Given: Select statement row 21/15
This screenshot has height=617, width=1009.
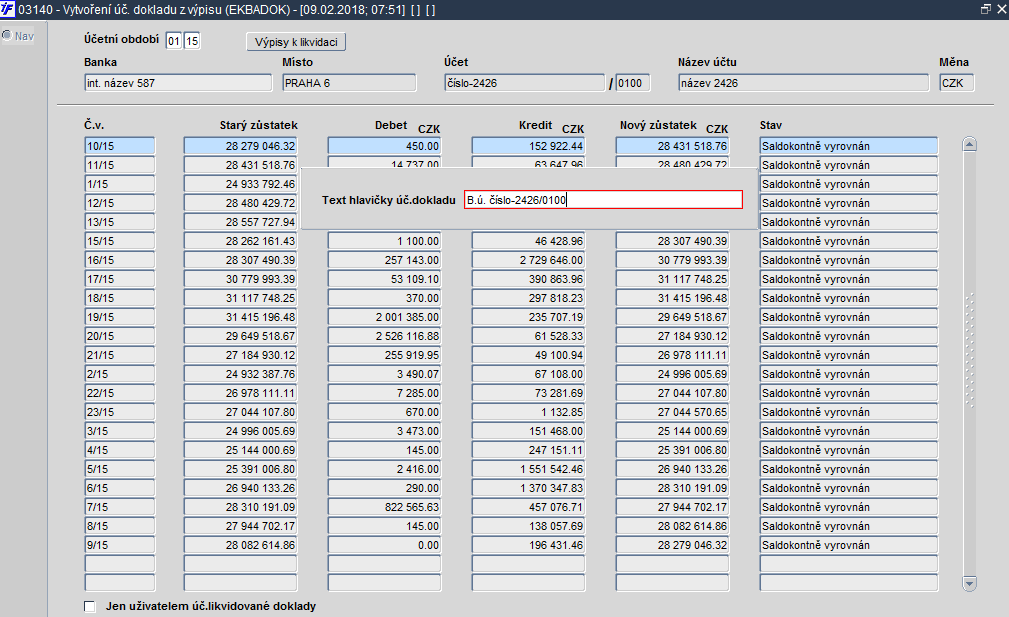Looking at the screenshot, I should [x=120, y=355].
